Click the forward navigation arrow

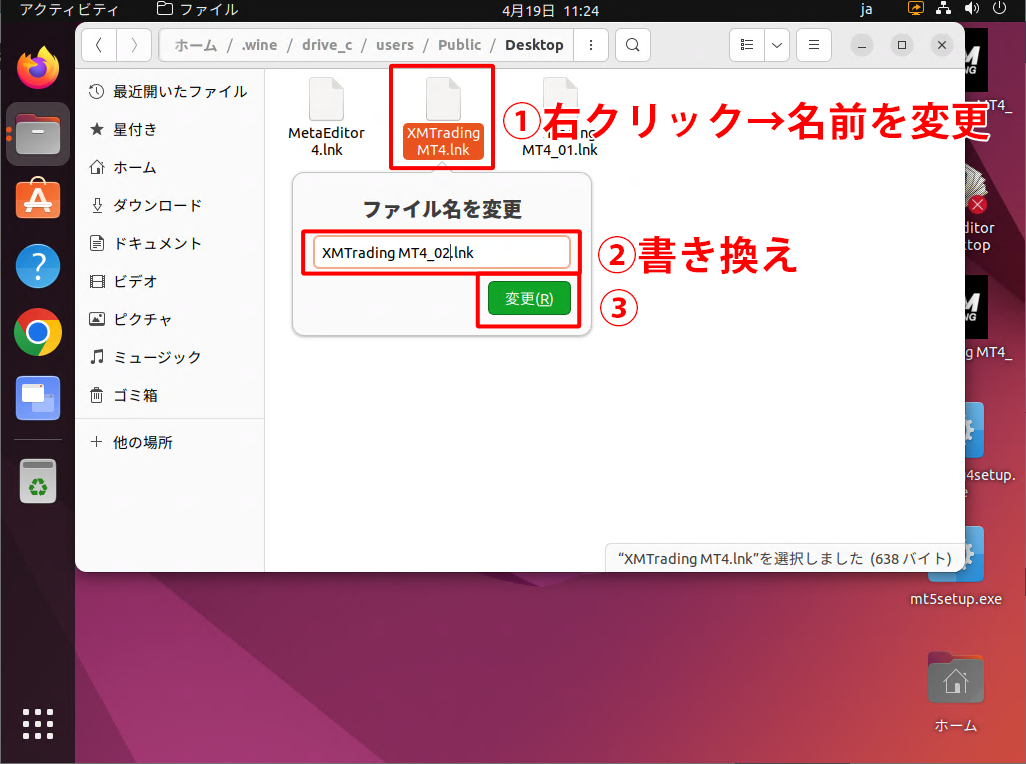pyautogui.click(x=134, y=45)
